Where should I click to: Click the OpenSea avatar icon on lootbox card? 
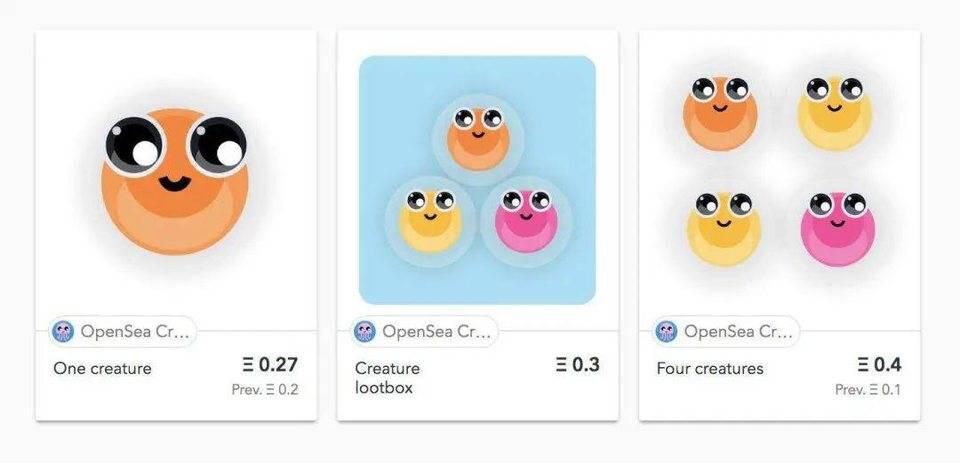point(365,331)
